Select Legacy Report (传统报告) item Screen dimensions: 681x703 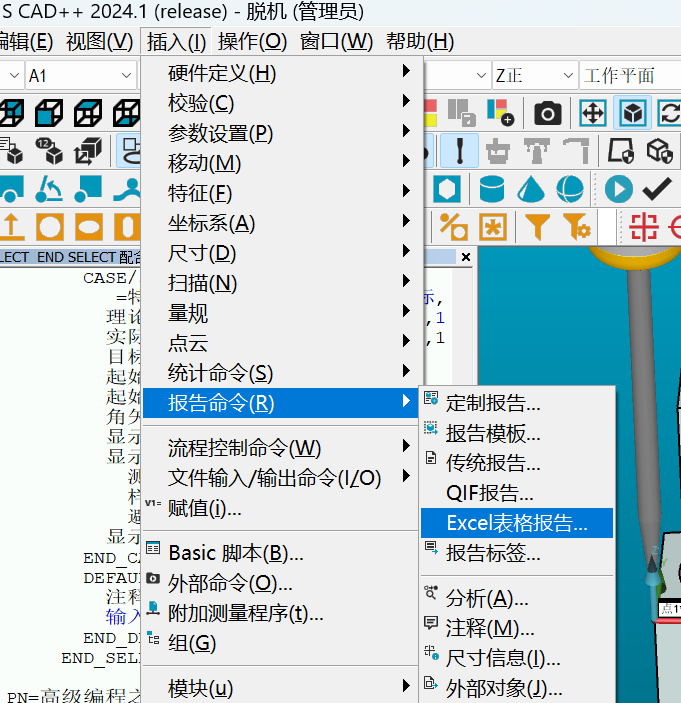coord(517,463)
